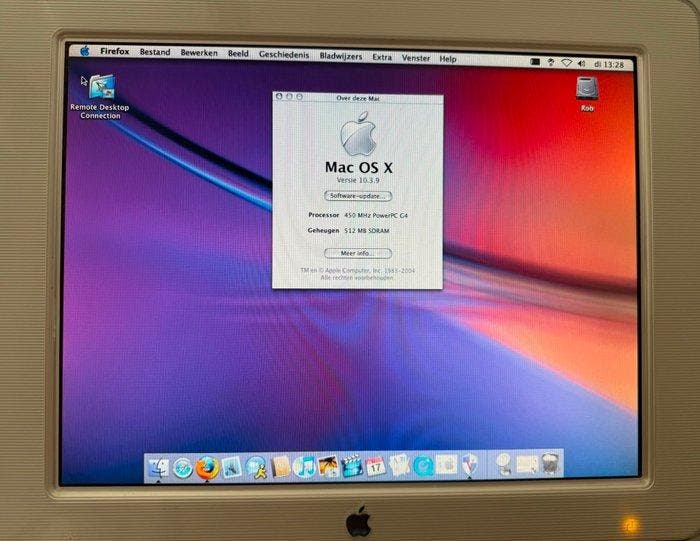Open the Beeld menu

click(238, 54)
